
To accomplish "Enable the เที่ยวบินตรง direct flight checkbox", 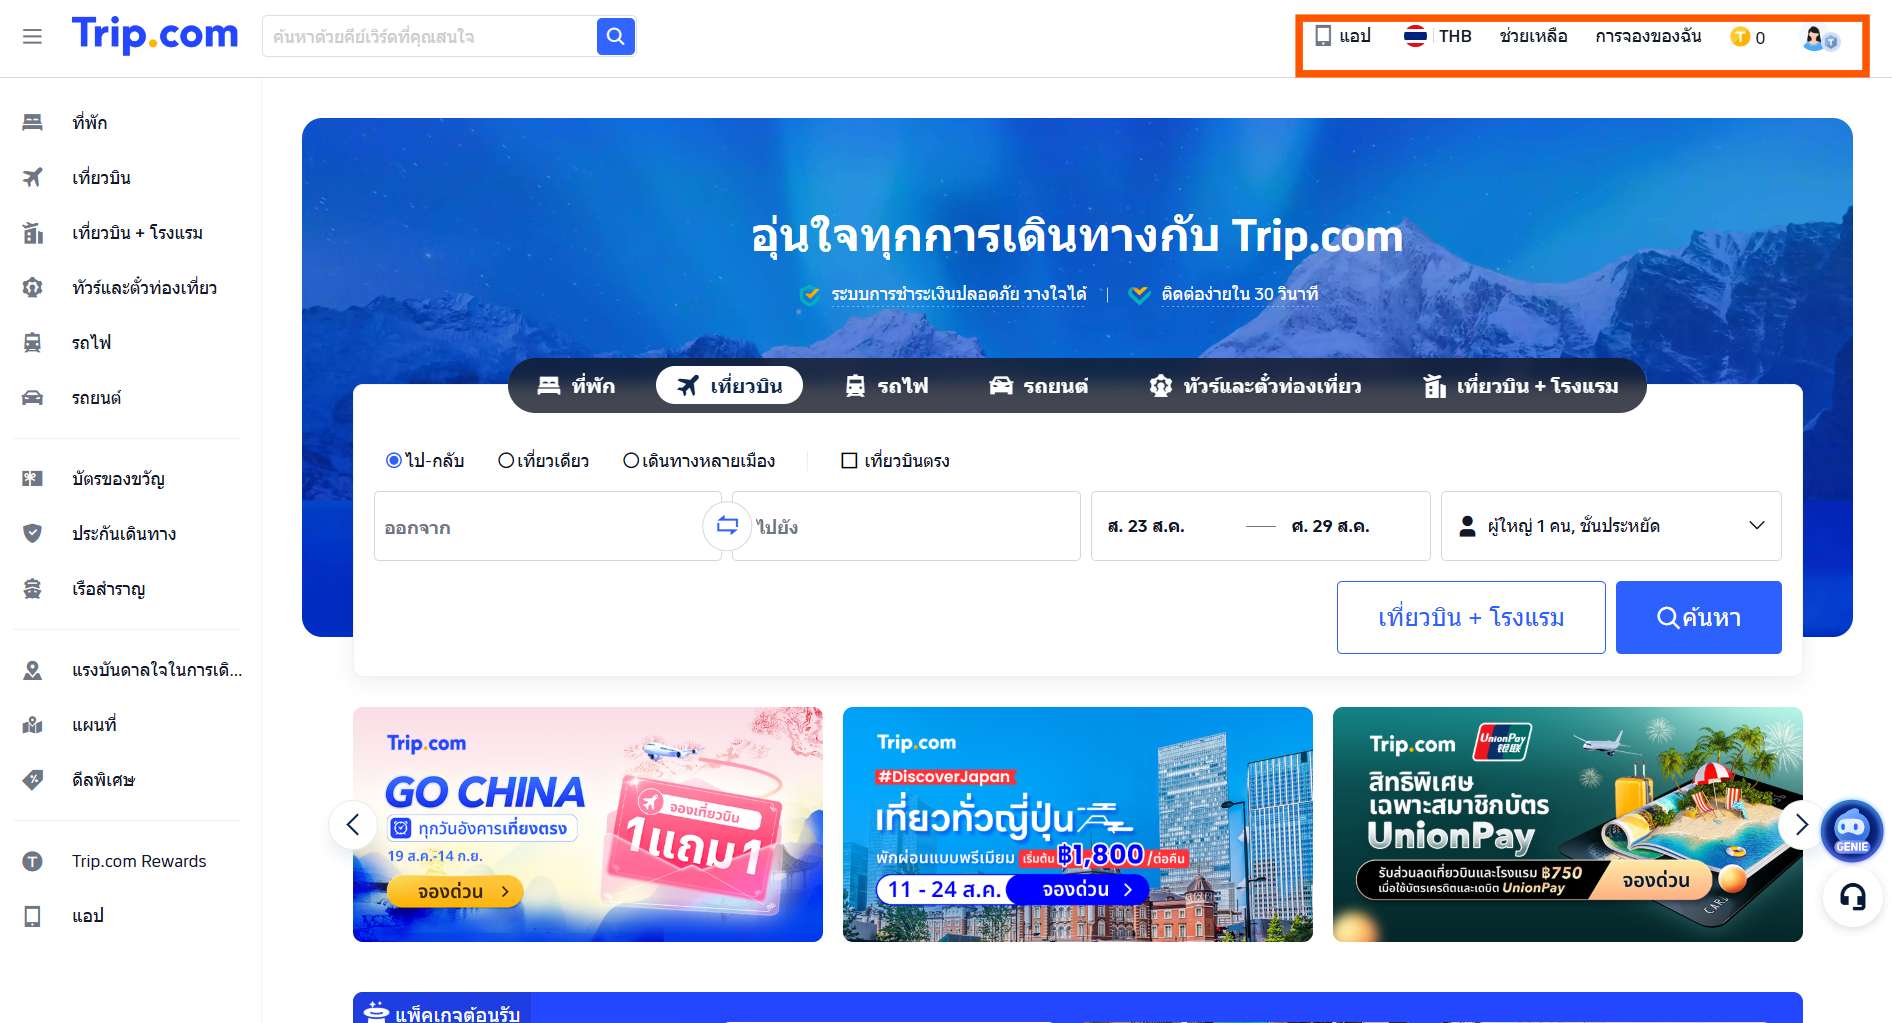I will coord(849,461).
